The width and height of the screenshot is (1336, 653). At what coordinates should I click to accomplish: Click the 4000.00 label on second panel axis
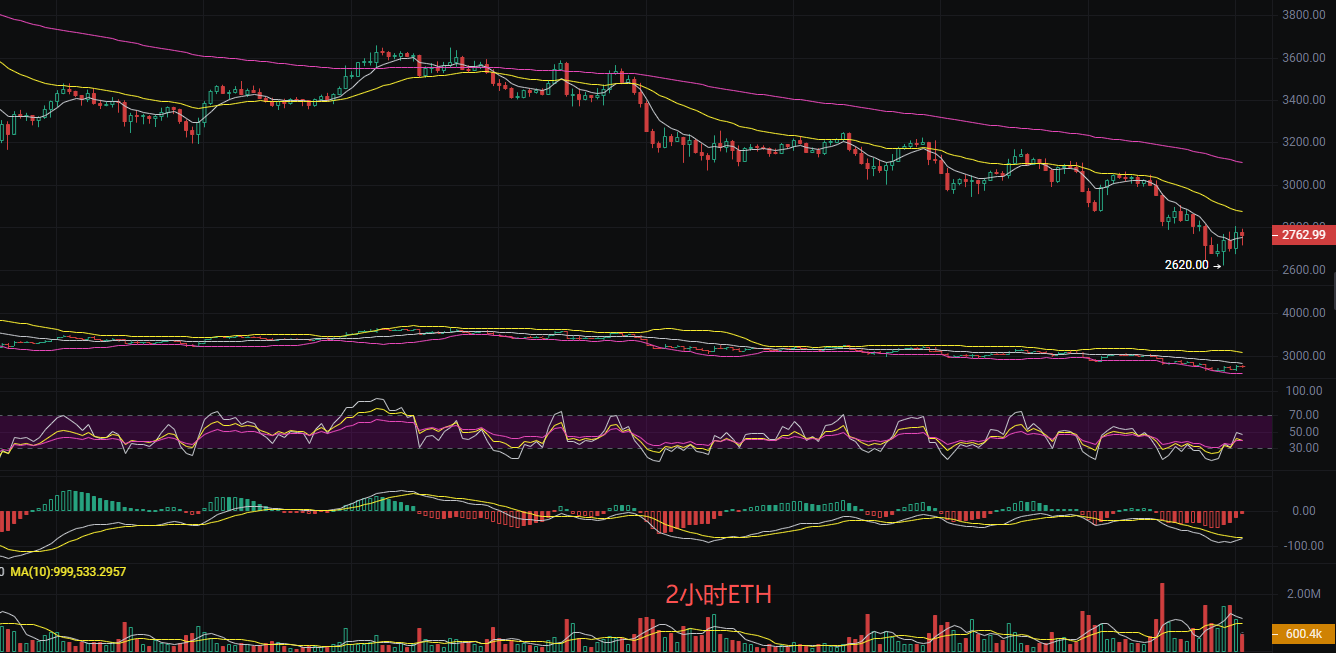1303,313
